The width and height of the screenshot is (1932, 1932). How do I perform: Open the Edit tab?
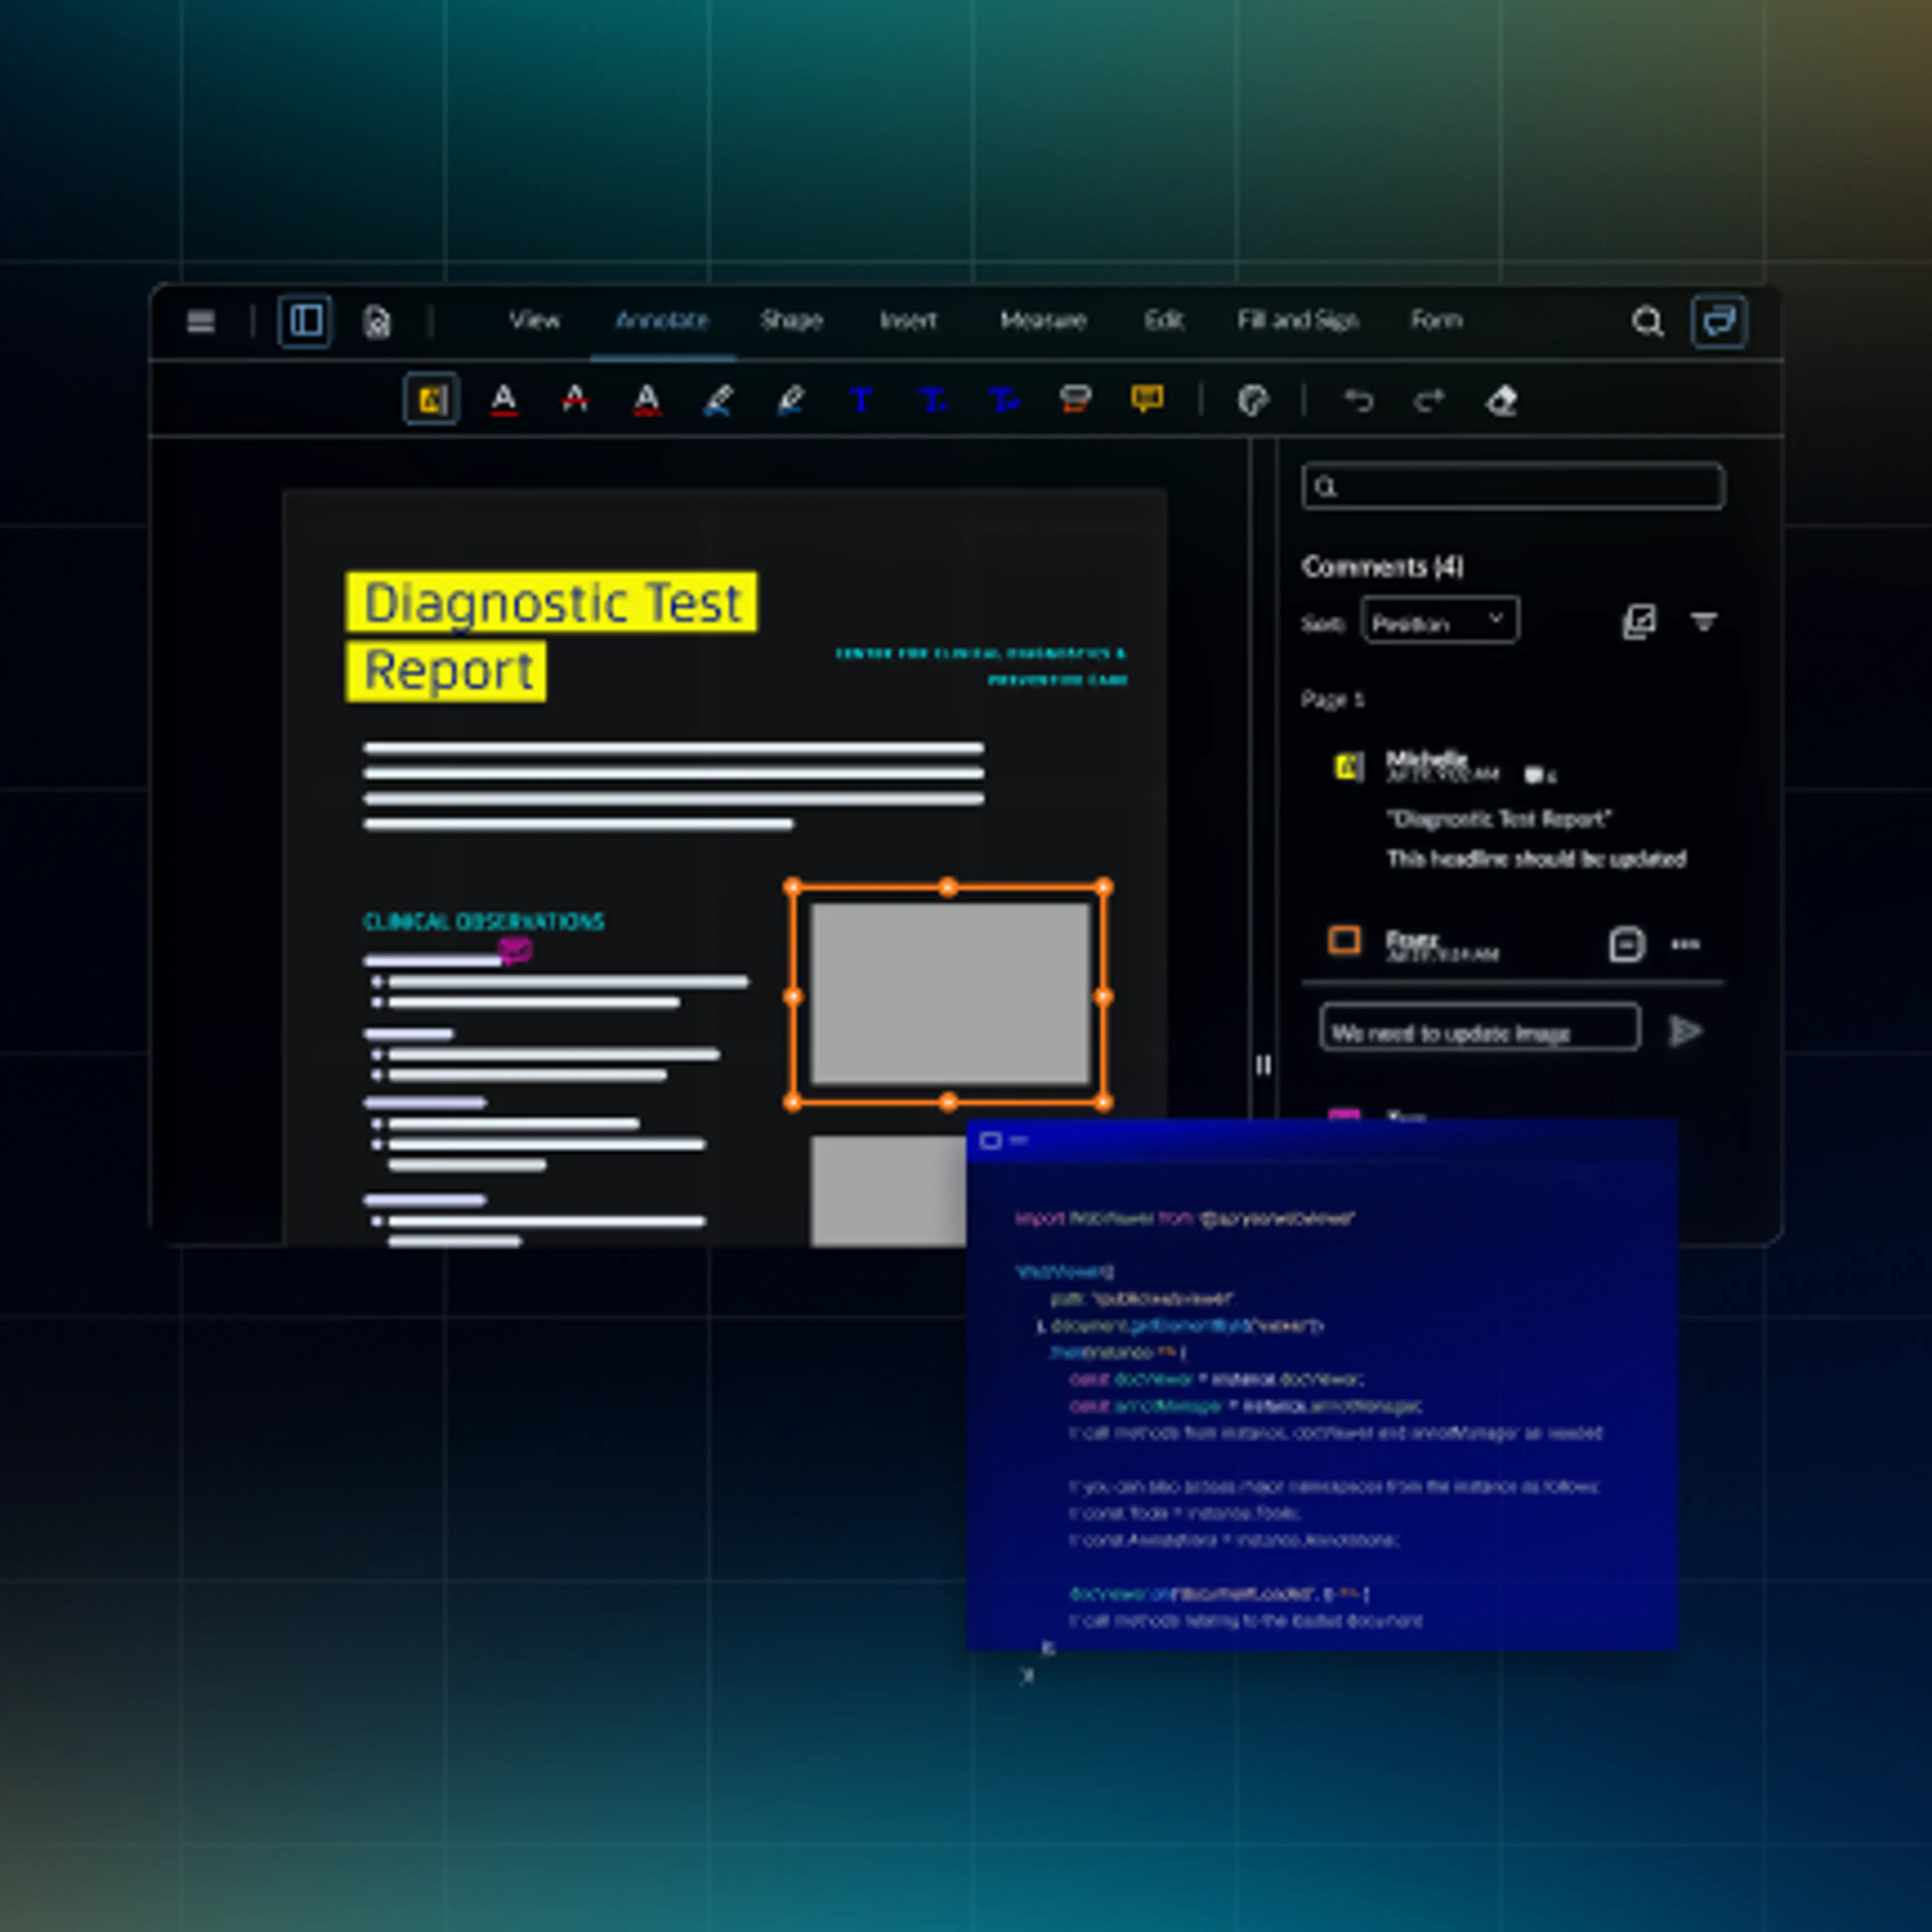pos(1164,321)
